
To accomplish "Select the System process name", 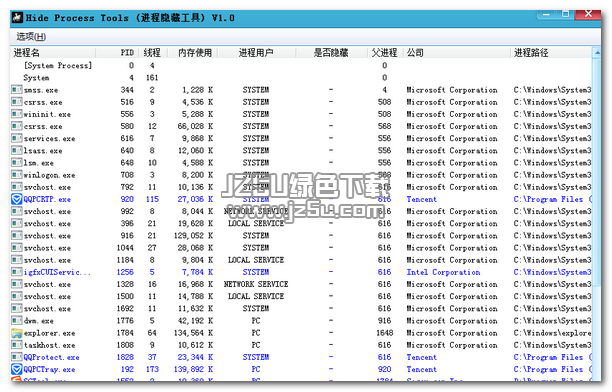I will point(36,78).
